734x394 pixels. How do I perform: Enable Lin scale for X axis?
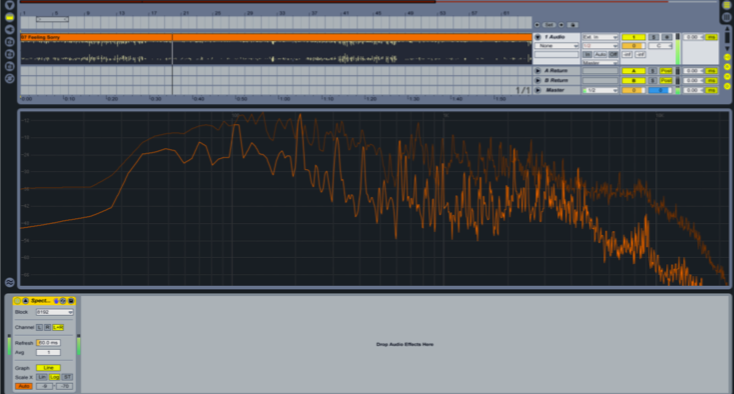point(42,377)
